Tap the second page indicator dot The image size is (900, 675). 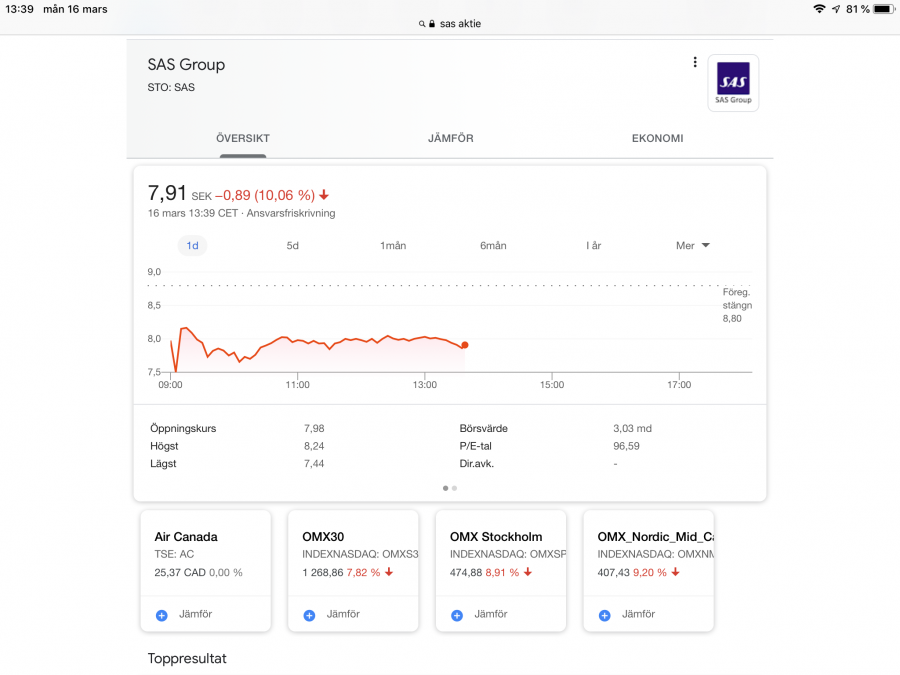coord(455,488)
